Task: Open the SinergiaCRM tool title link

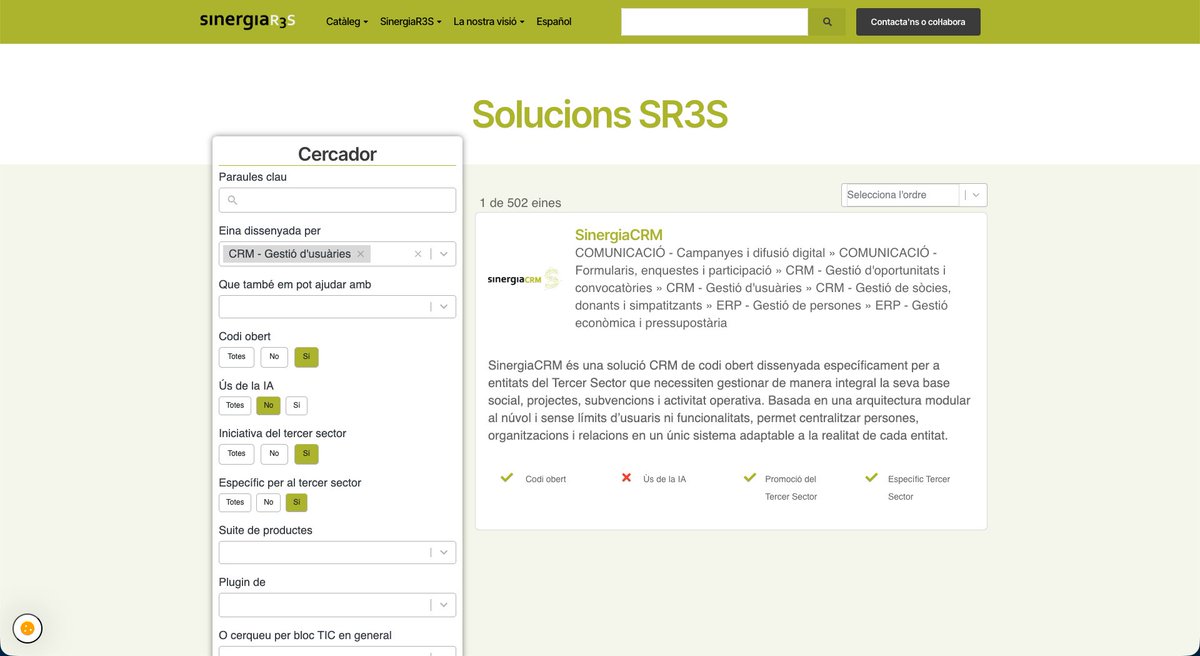Action: click(x=619, y=235)
